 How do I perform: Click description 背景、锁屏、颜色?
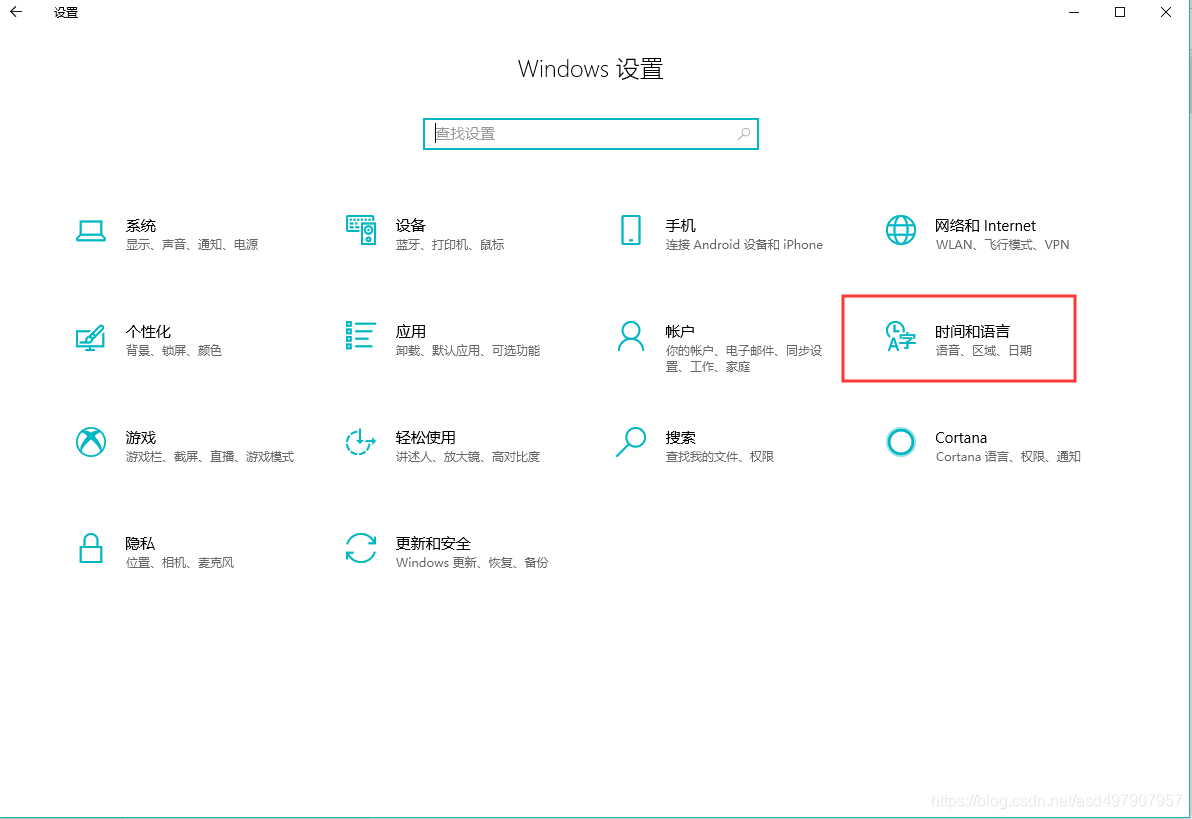click(174, 351)
